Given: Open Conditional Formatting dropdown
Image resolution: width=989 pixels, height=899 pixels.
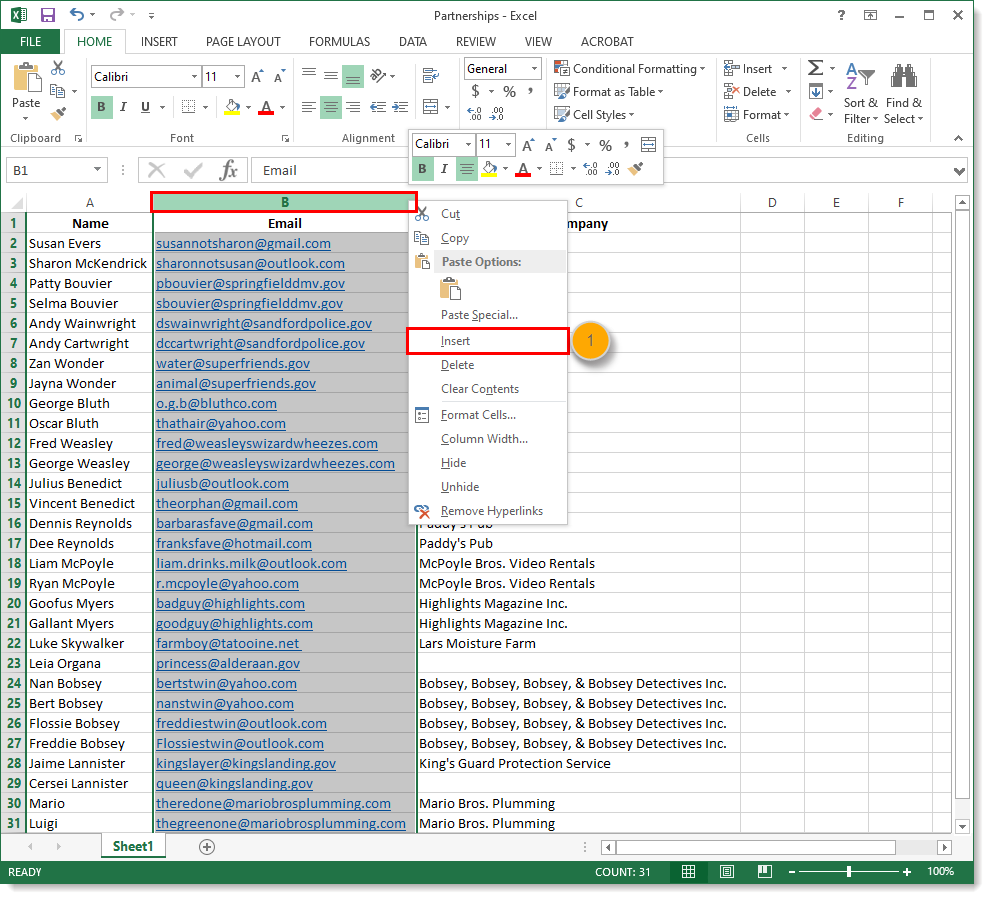Looking at the screenshot, I should tap(629, 68).
